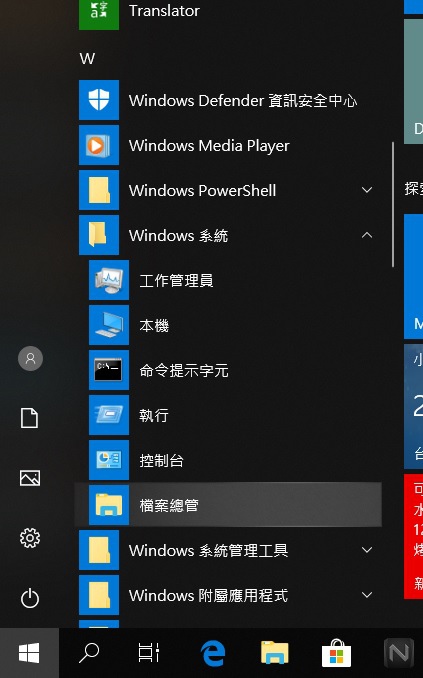Select the 'Windows Media Player' label
423x678 pixels.
click(x=209, y=146)
